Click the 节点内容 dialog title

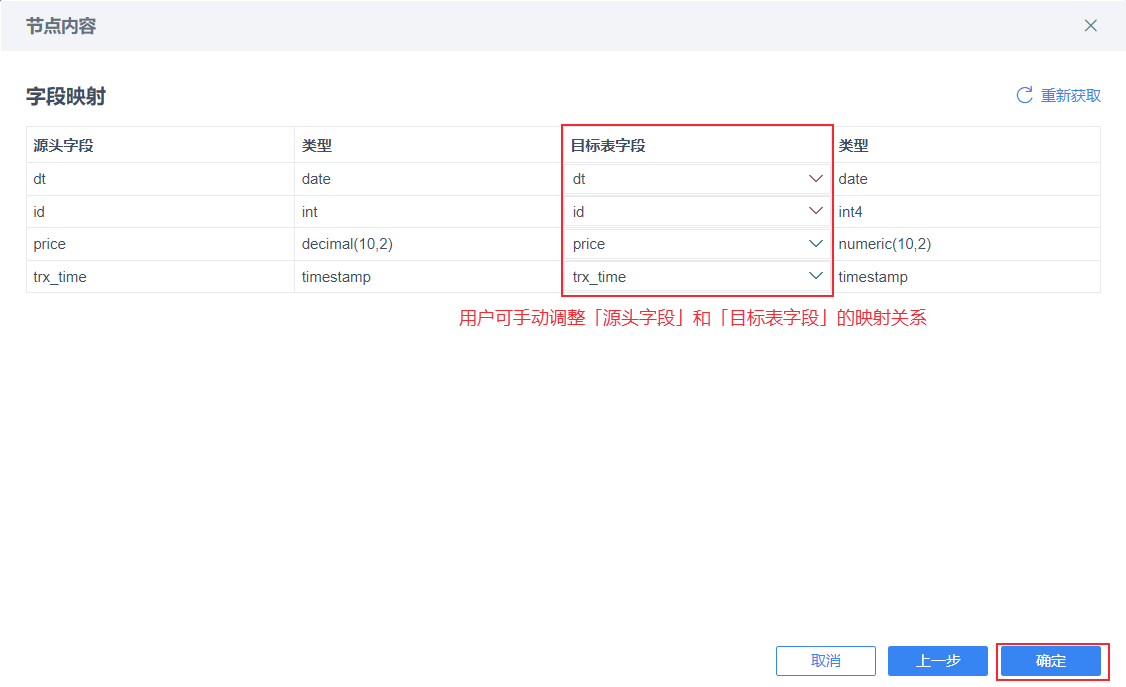coord(61,26)
